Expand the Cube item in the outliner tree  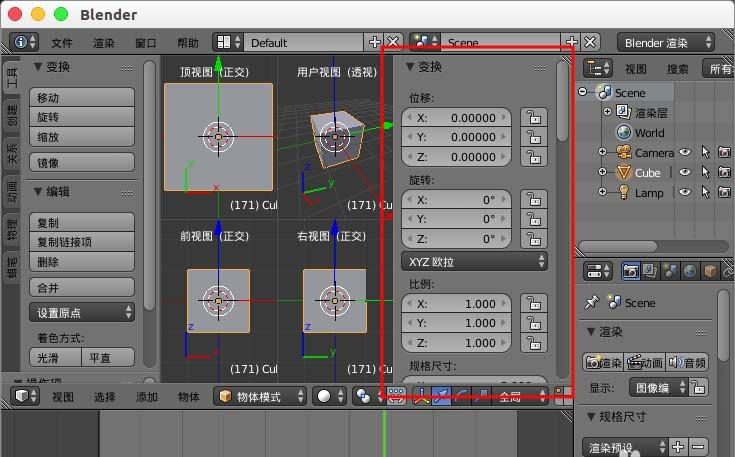click(602, 172)
